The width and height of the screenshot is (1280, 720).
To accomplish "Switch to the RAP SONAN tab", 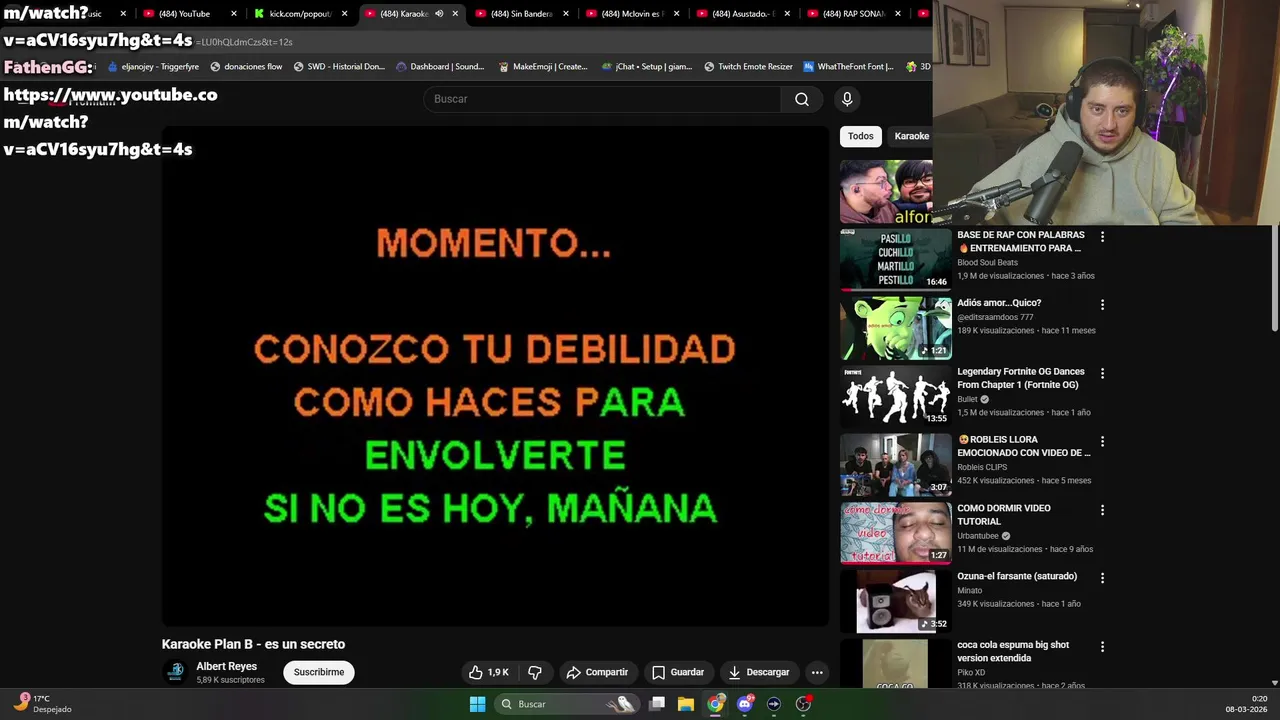I will (853, 14).
